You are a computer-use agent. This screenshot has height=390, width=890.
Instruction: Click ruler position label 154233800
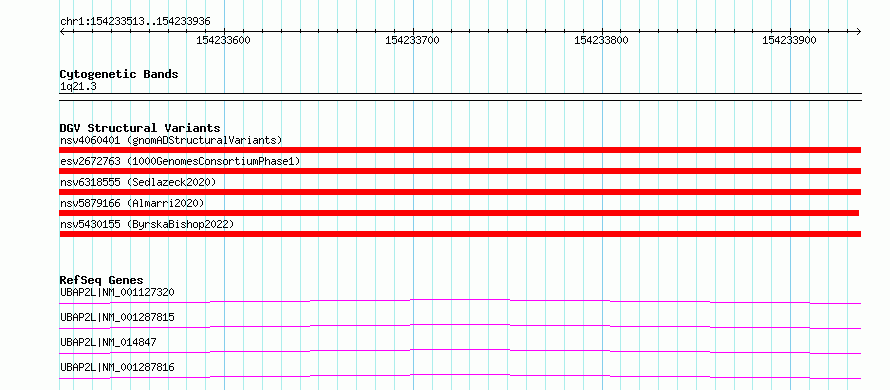(x=601, y=41)
